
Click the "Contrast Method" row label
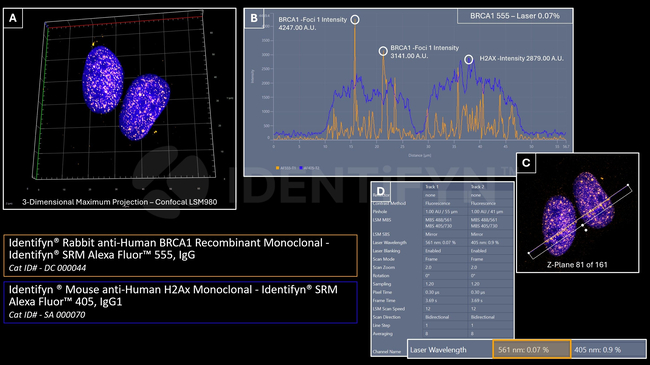(389, 203)
